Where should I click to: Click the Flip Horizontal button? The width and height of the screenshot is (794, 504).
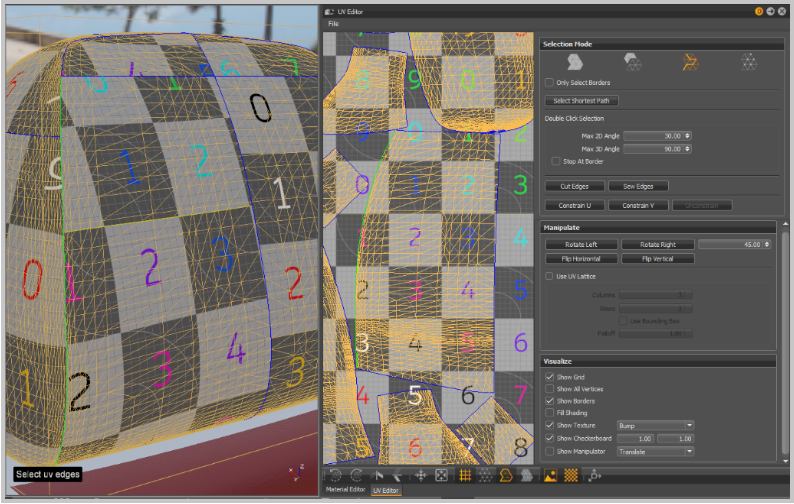click(581, 258)
